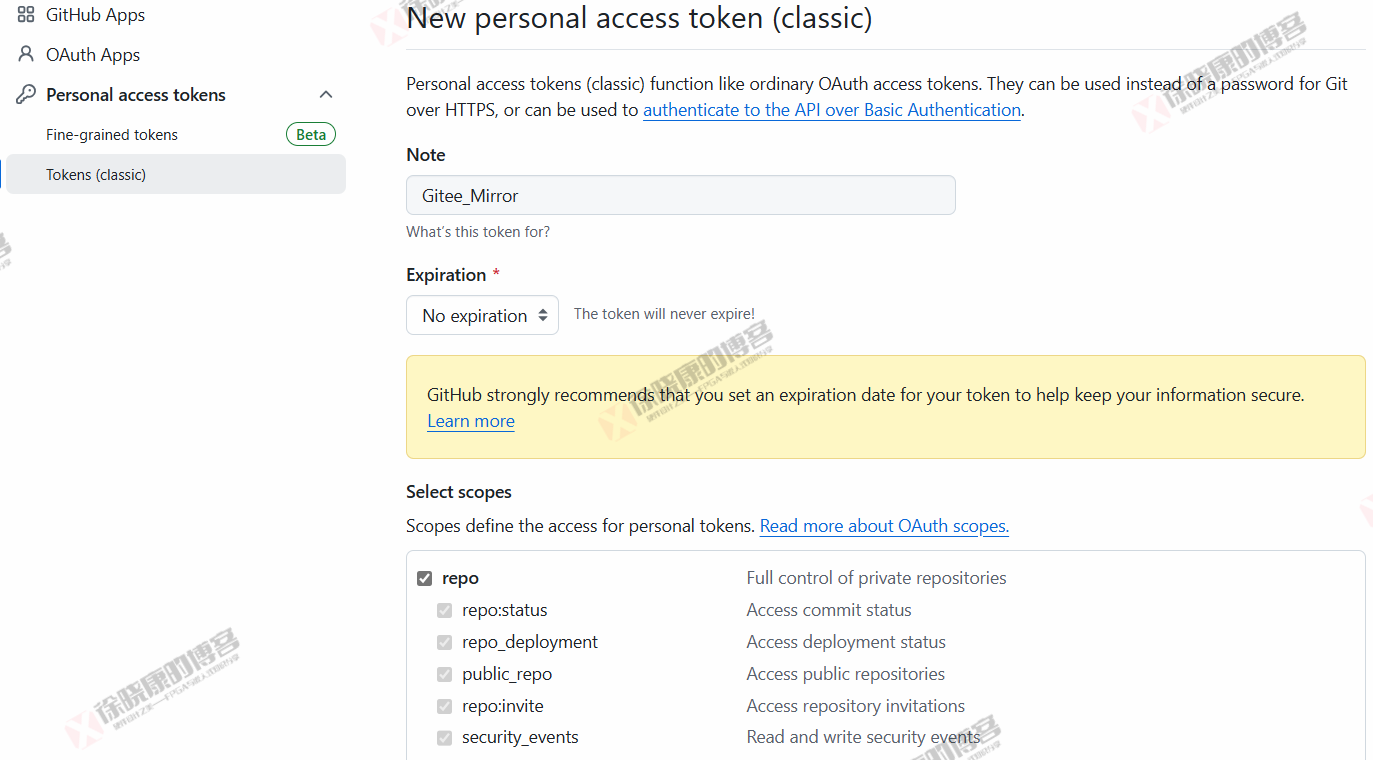This screenshot has width=1373, height=760.
Task: Select the checked repo scope checkmark icon
Action: point(425,577)
